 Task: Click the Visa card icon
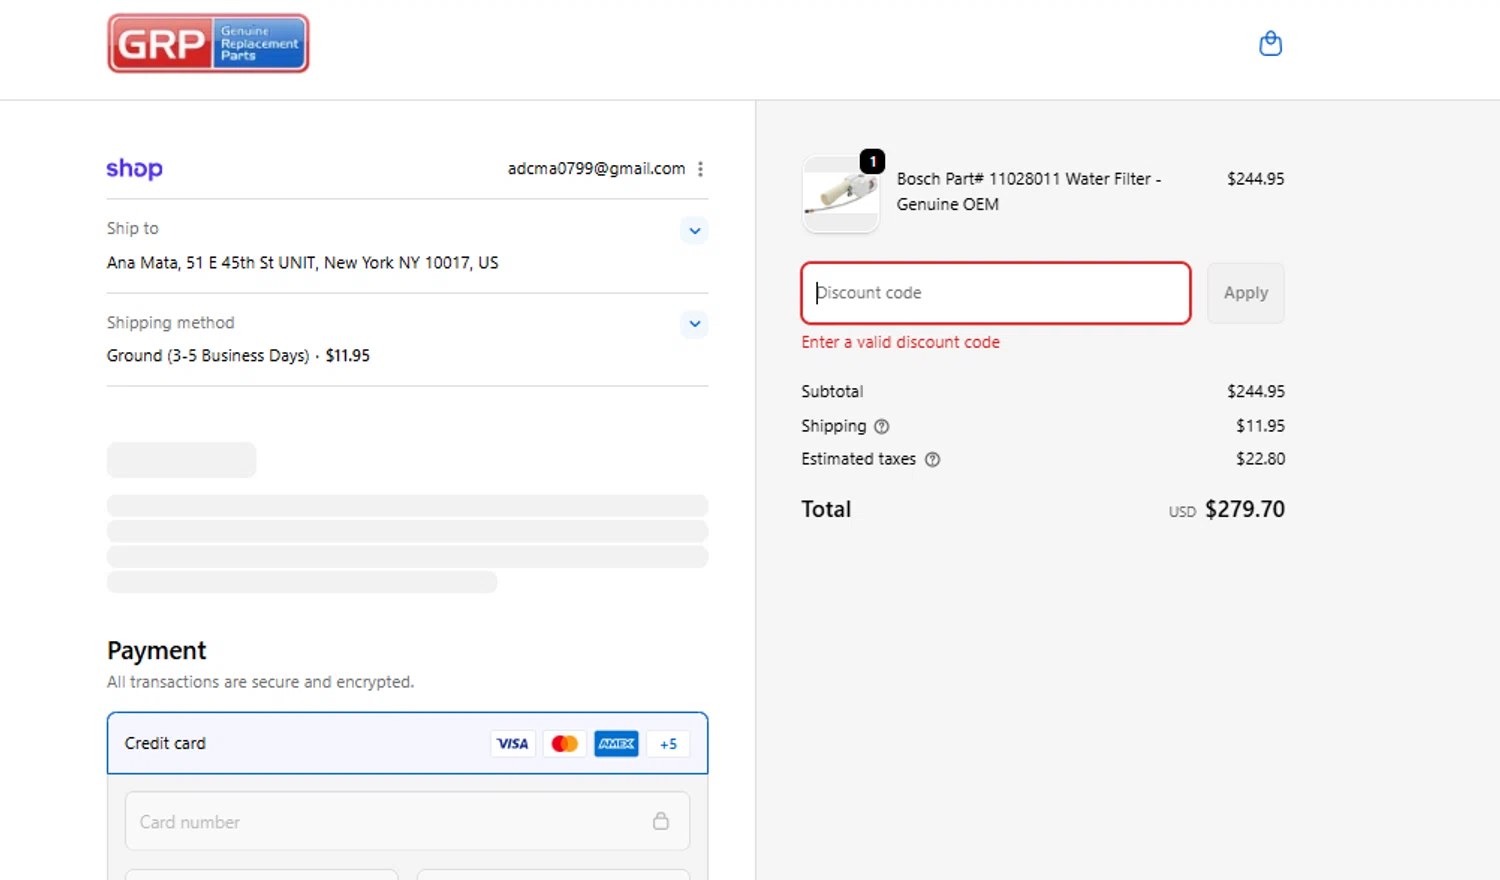point(513,744)
